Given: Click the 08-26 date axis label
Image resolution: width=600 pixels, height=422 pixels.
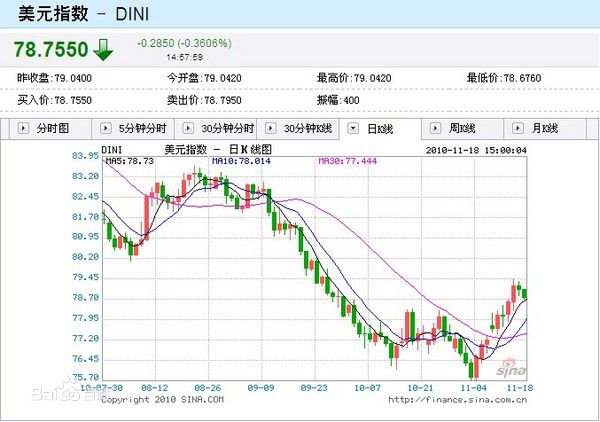Looking at the screenshot, I should pyautogui.click(x=207, y=388).
